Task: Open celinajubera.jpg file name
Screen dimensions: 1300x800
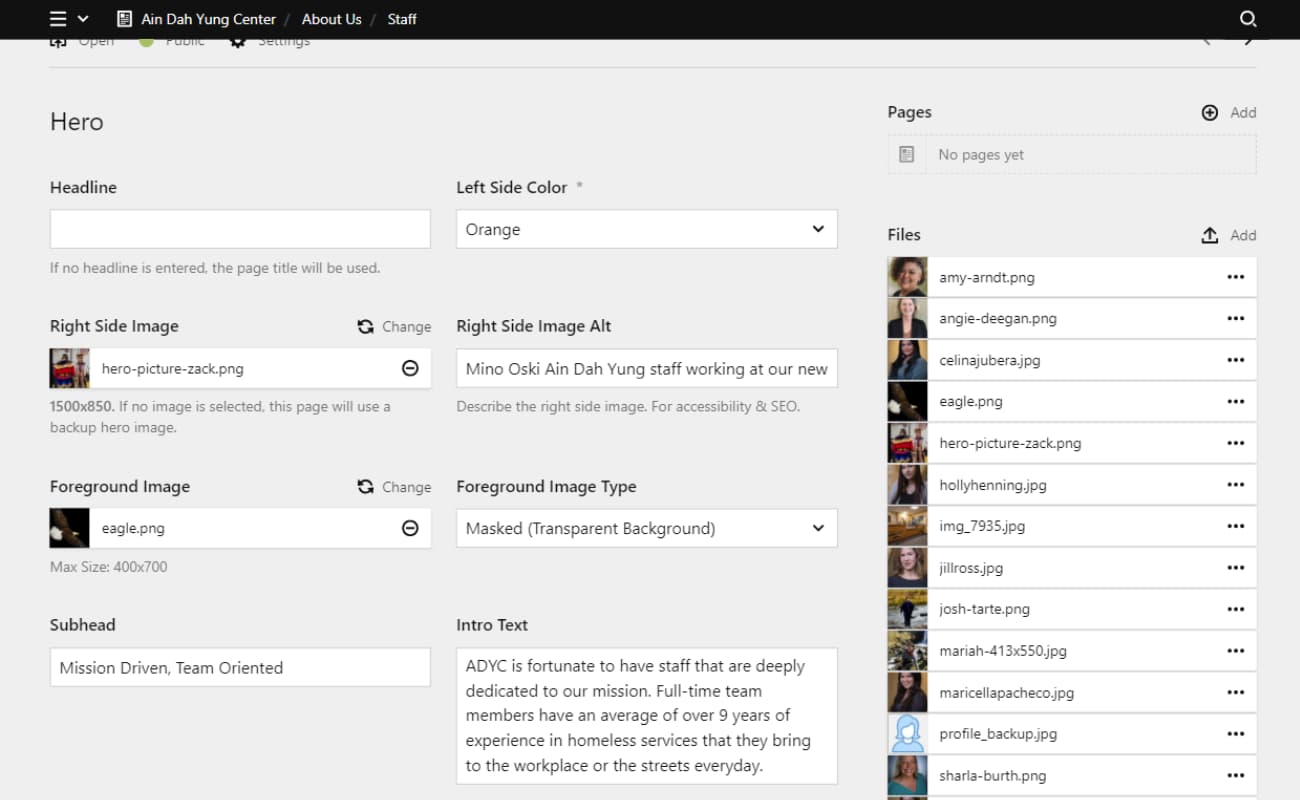Action: 990,360
